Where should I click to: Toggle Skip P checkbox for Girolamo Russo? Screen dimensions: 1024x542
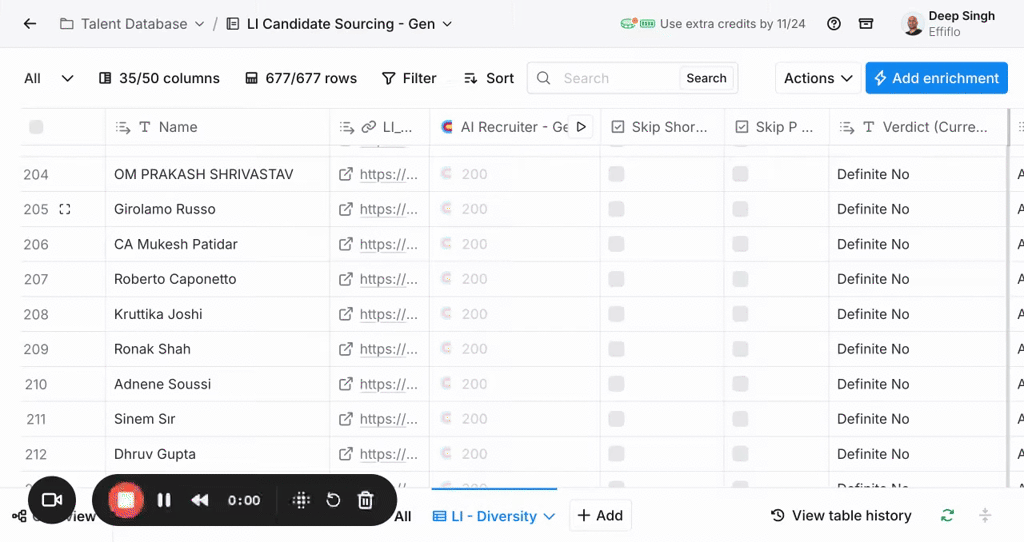740,209
